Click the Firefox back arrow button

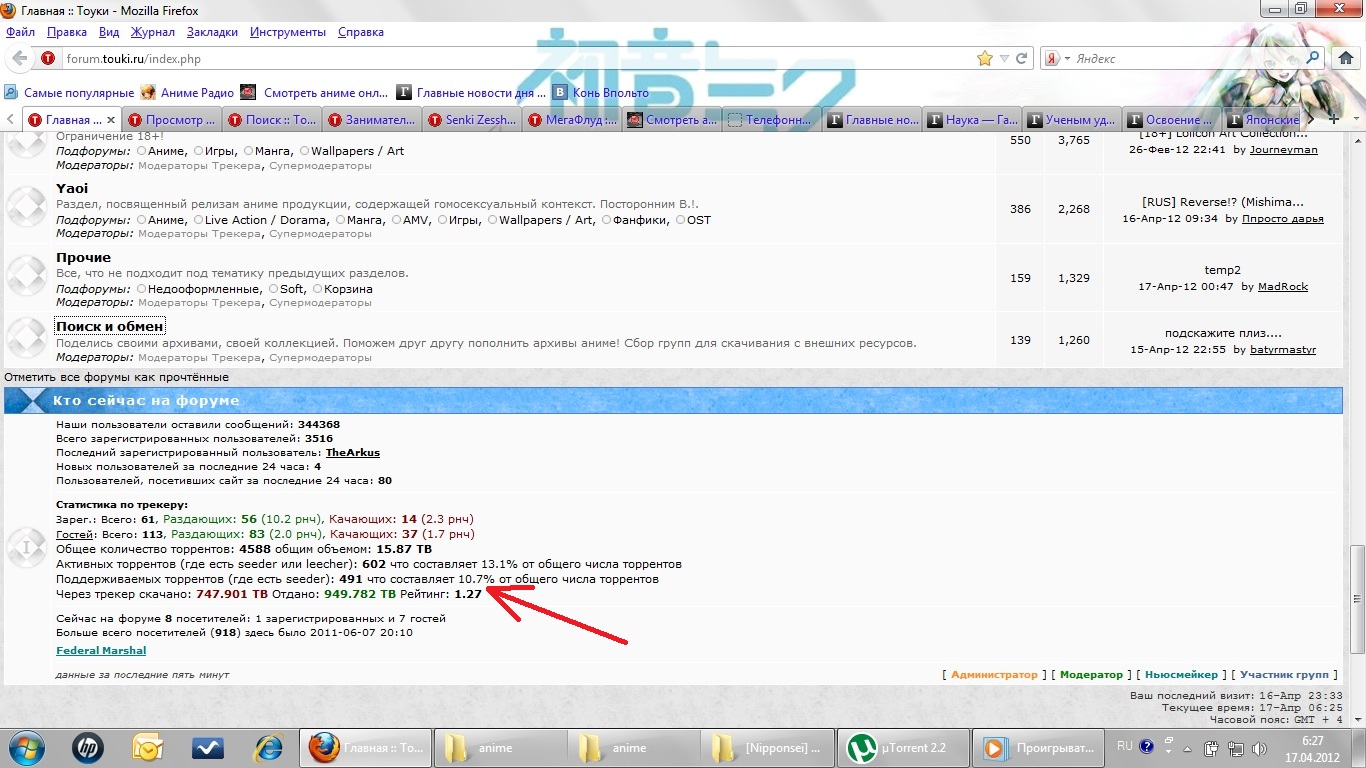[x=20, y=59]
